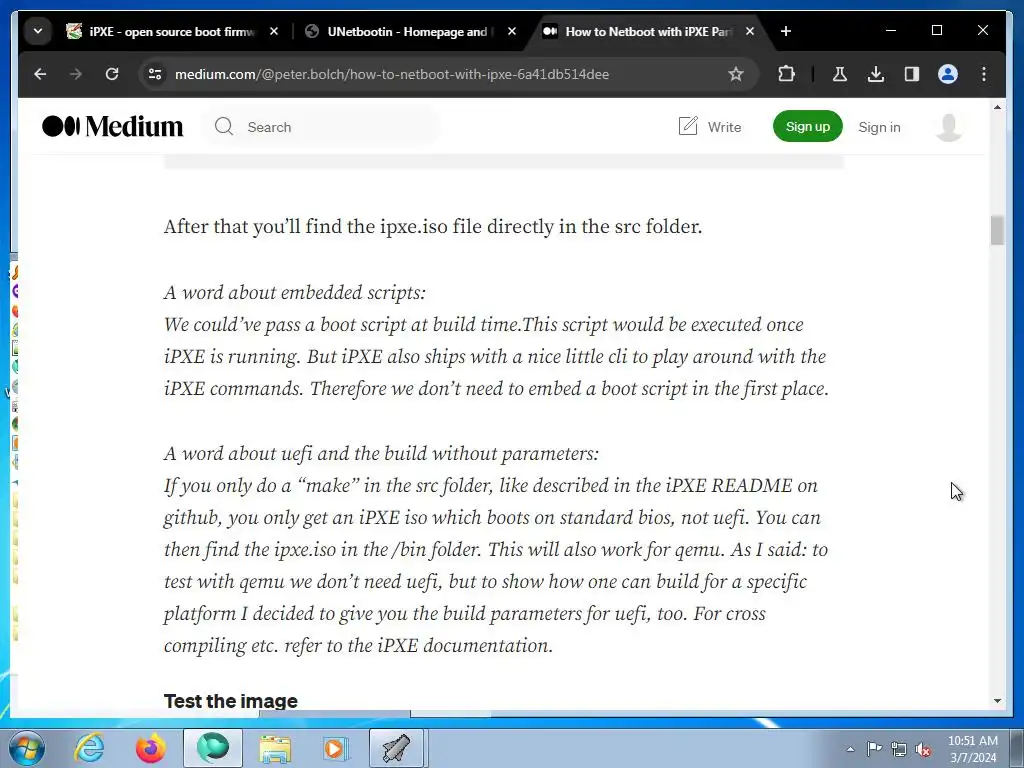Click the page scrollbar down arrow
The width and height of the screenshot is (1024, 768).
(x=997, y=701)
